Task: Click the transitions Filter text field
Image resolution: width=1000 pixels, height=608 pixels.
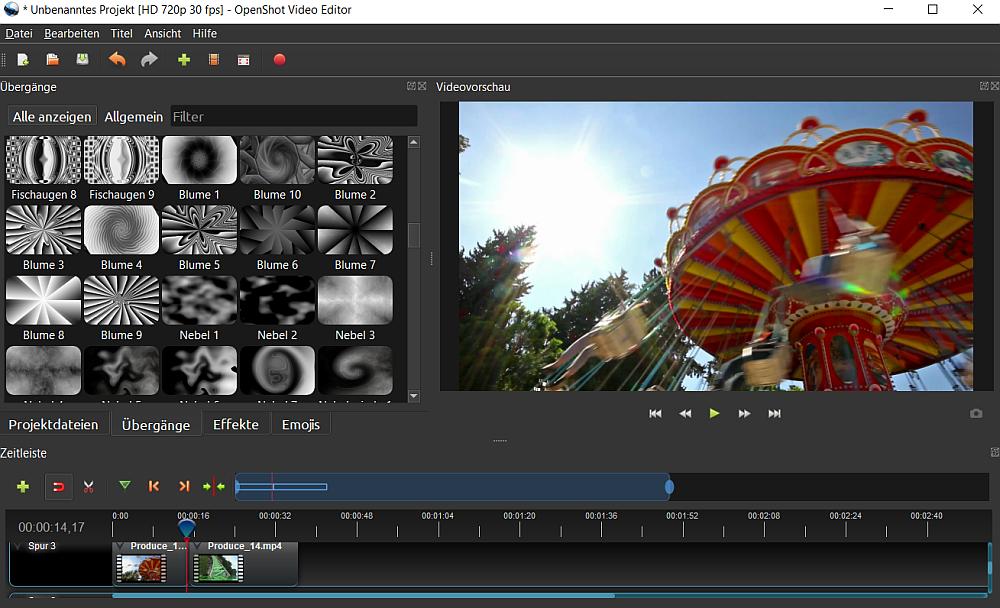Action: click(294, 117)
